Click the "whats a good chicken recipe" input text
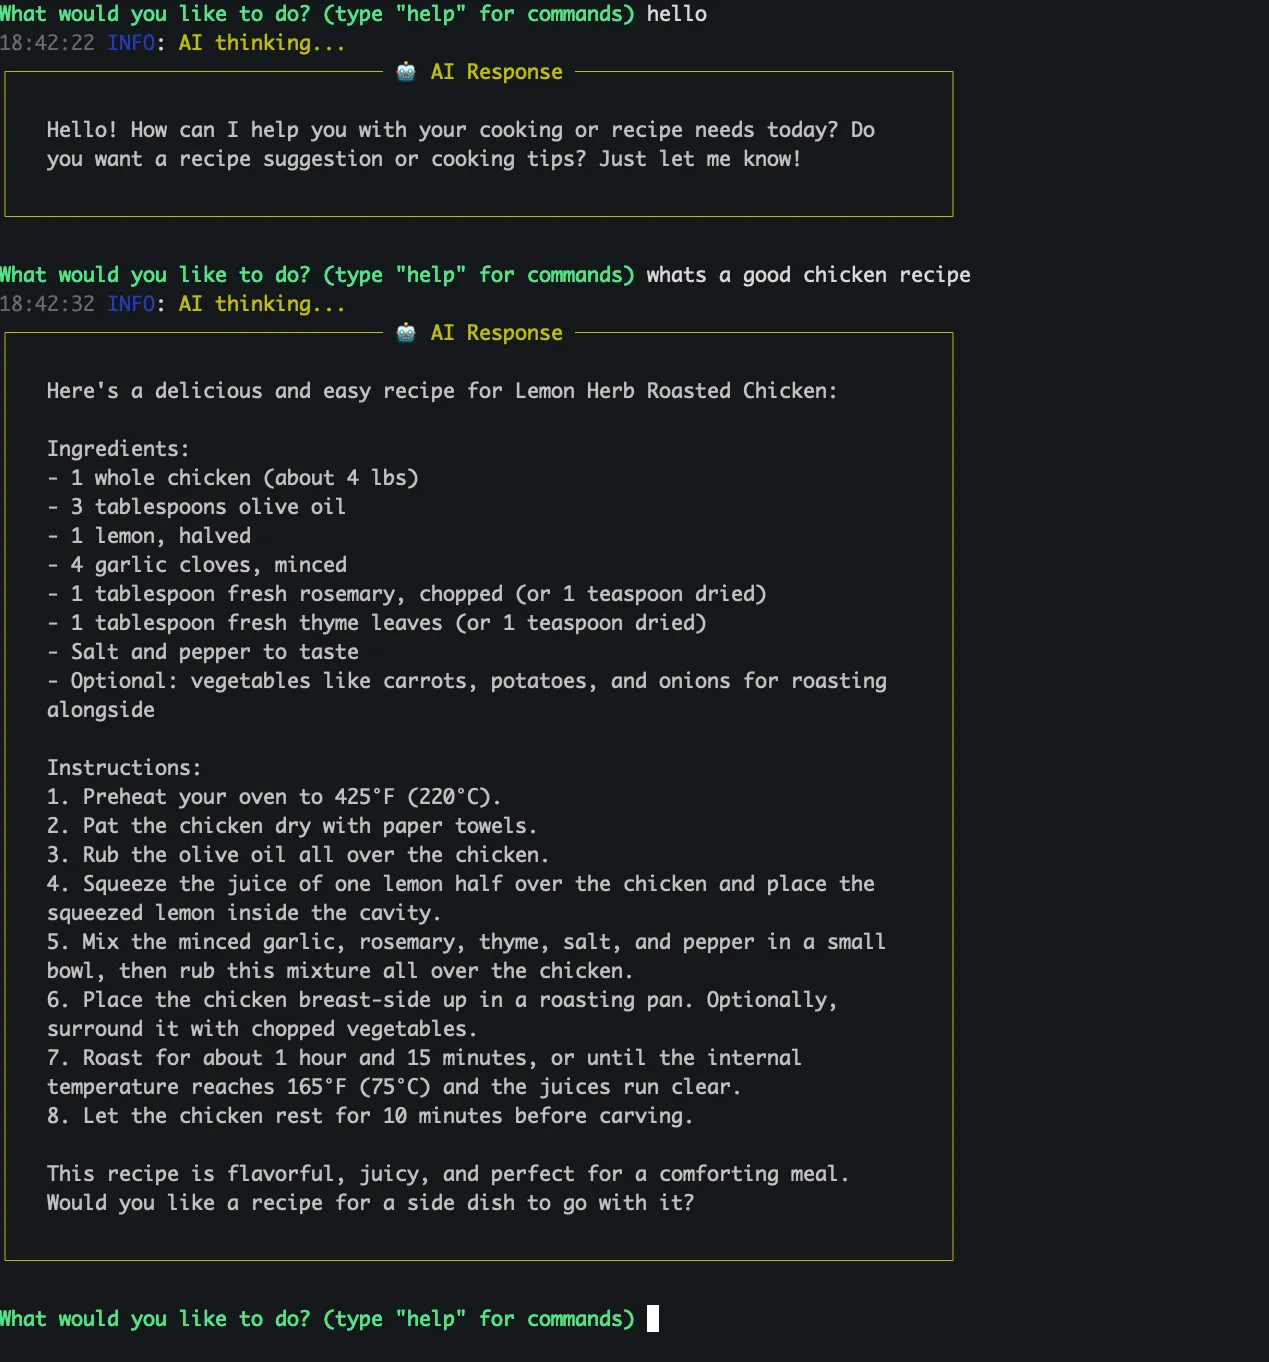Screen dimensions: 1269x1362 click(808, 275)
